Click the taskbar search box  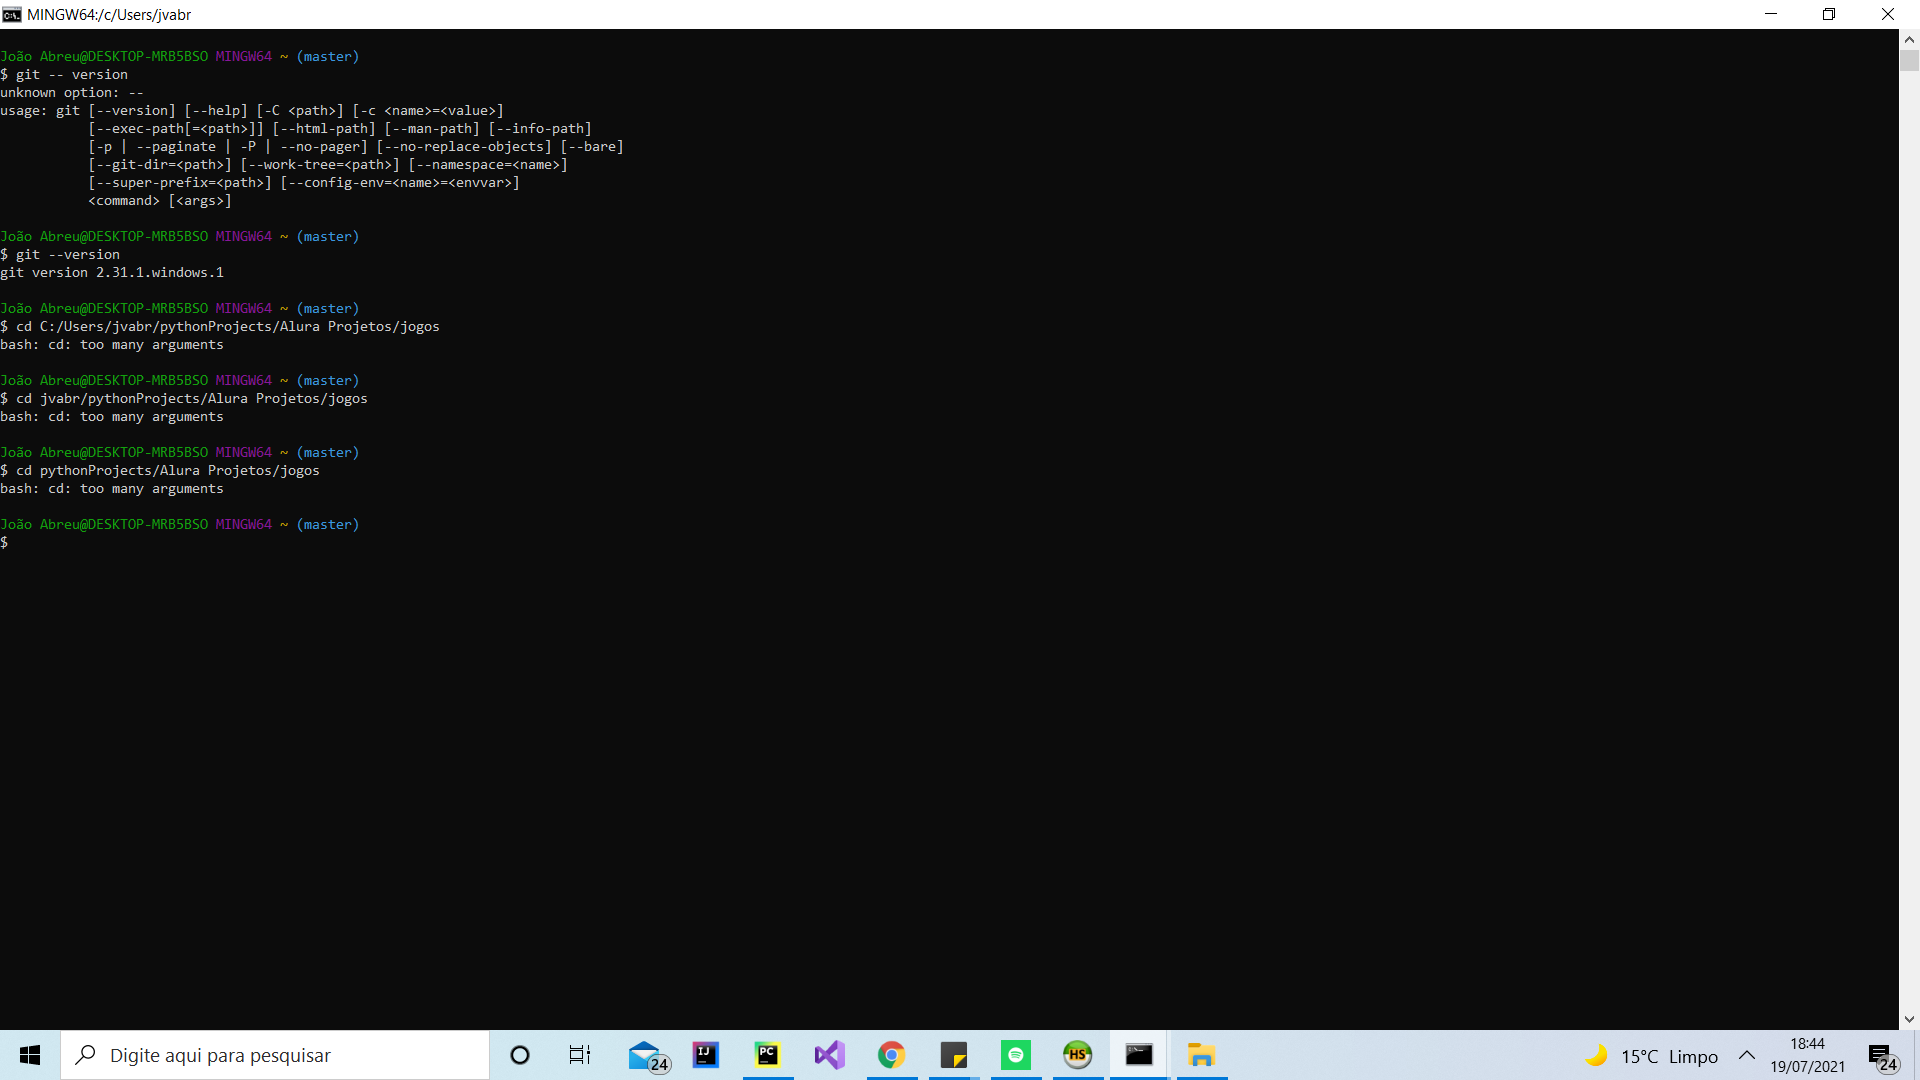(x=275, y=1055)
